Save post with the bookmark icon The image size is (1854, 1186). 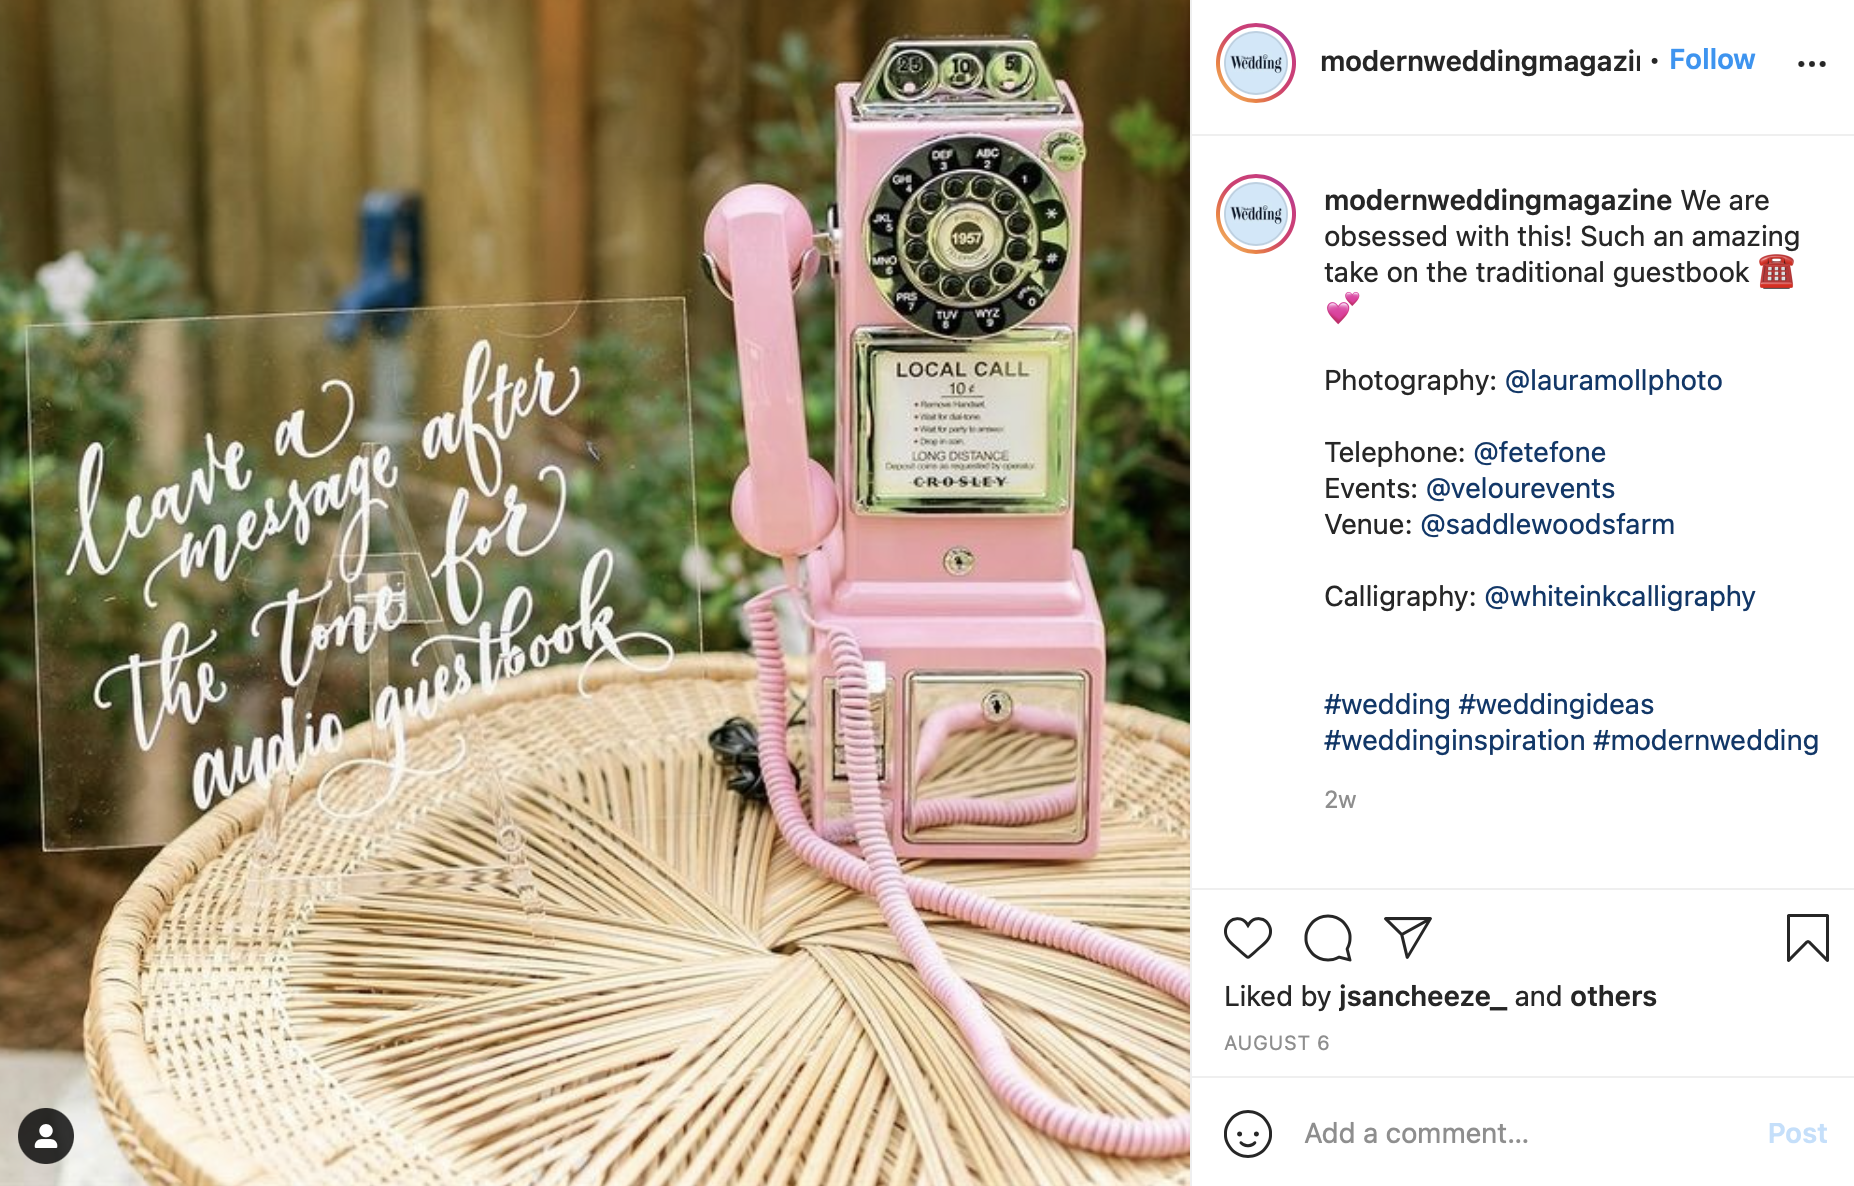tap(1807, 938)
